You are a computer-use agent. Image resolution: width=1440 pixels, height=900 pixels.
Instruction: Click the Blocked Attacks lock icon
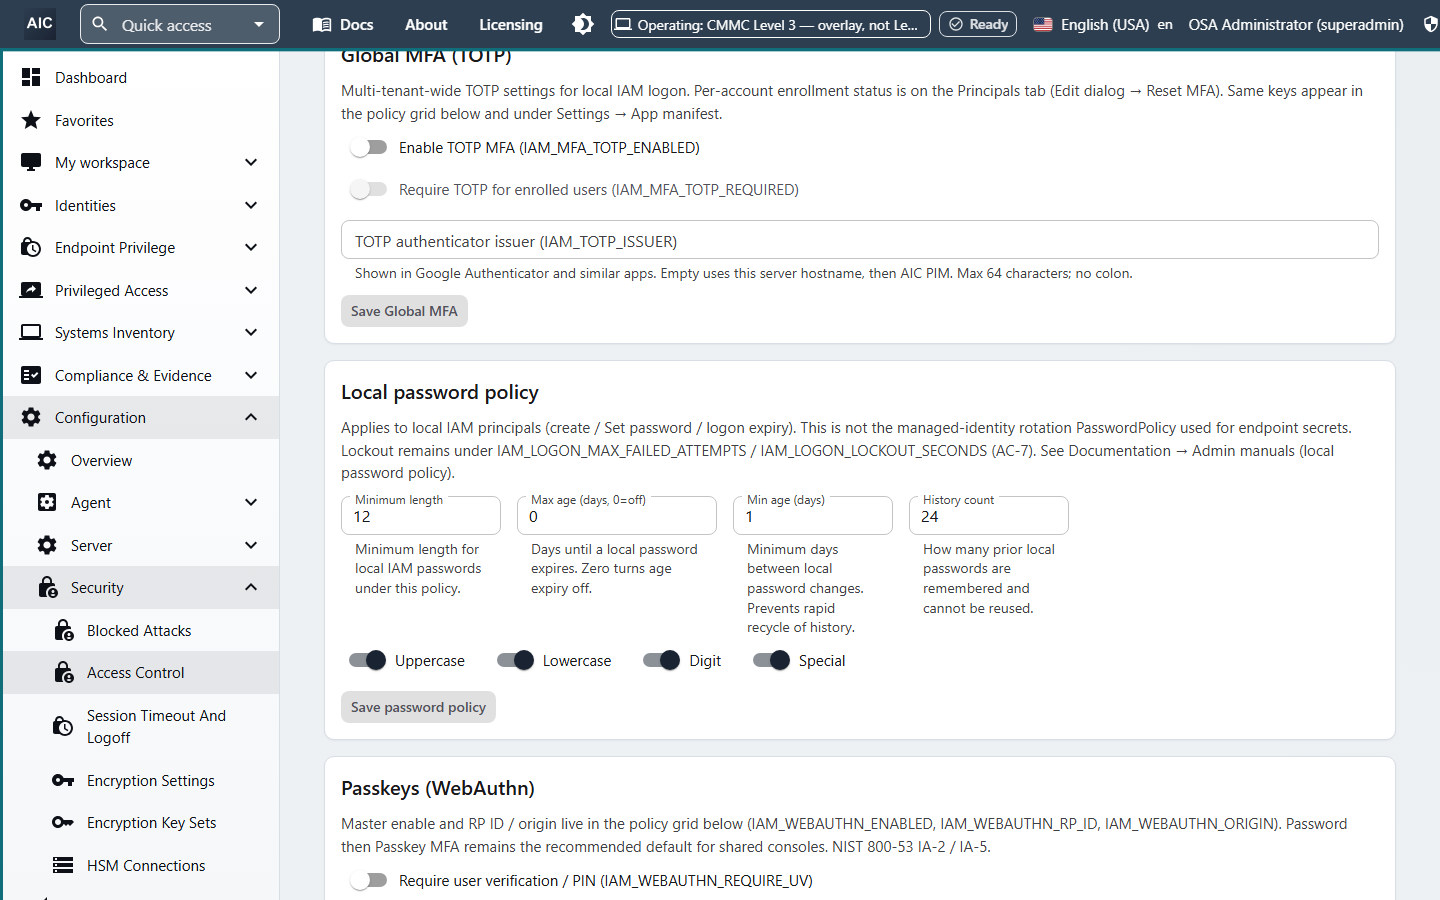[63, 630]
